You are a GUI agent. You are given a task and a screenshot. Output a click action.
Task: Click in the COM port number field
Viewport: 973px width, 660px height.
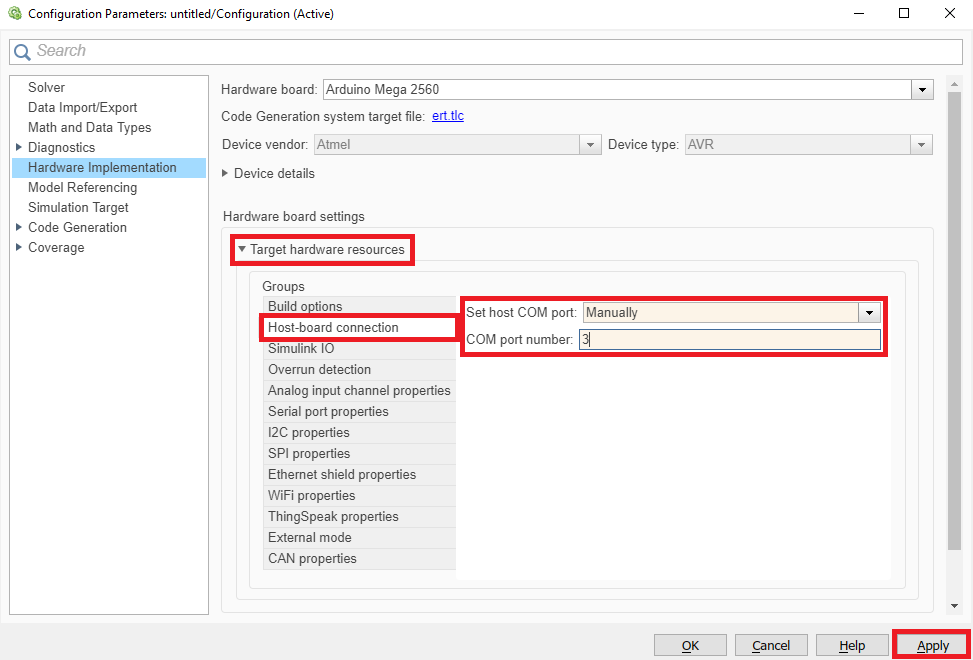tap(730, 340)
